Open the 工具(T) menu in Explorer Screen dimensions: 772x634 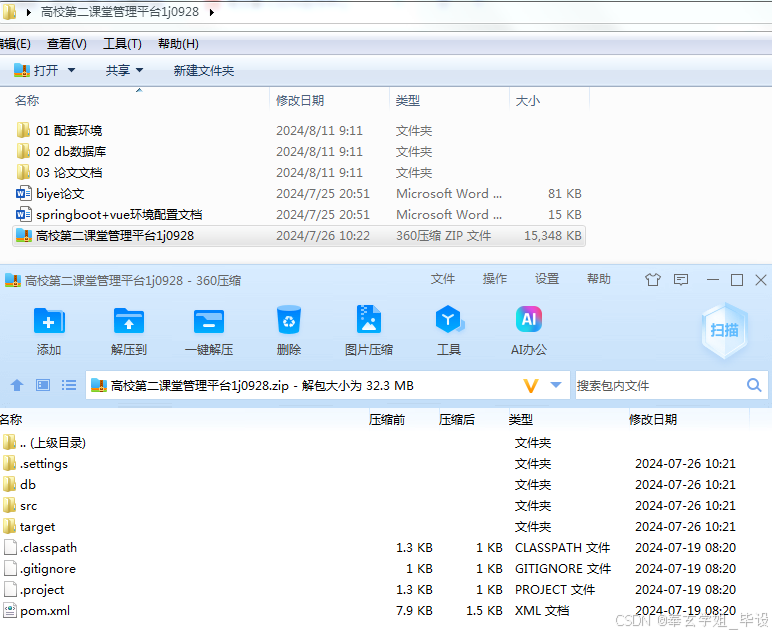[x=122, y=44]
